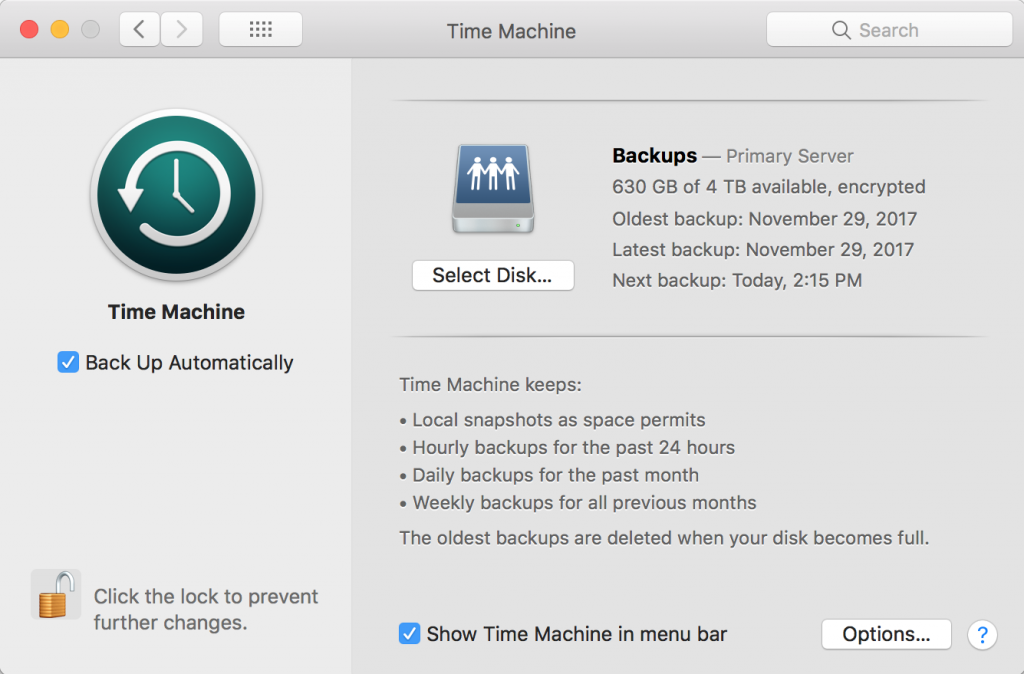The height and width of the screenshot is (674, 1024).
Task: Click the Next backup time line
Action: tap(736, 280)
